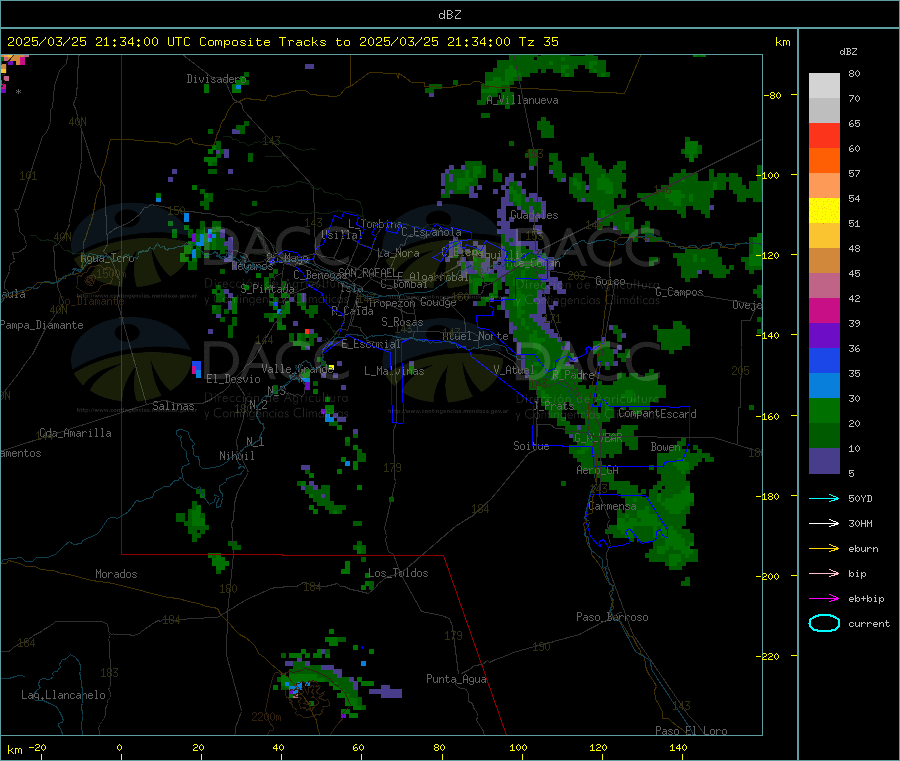Click the Valle_Grande place label
Screen dimensions: 900x761
coord(297,369)
